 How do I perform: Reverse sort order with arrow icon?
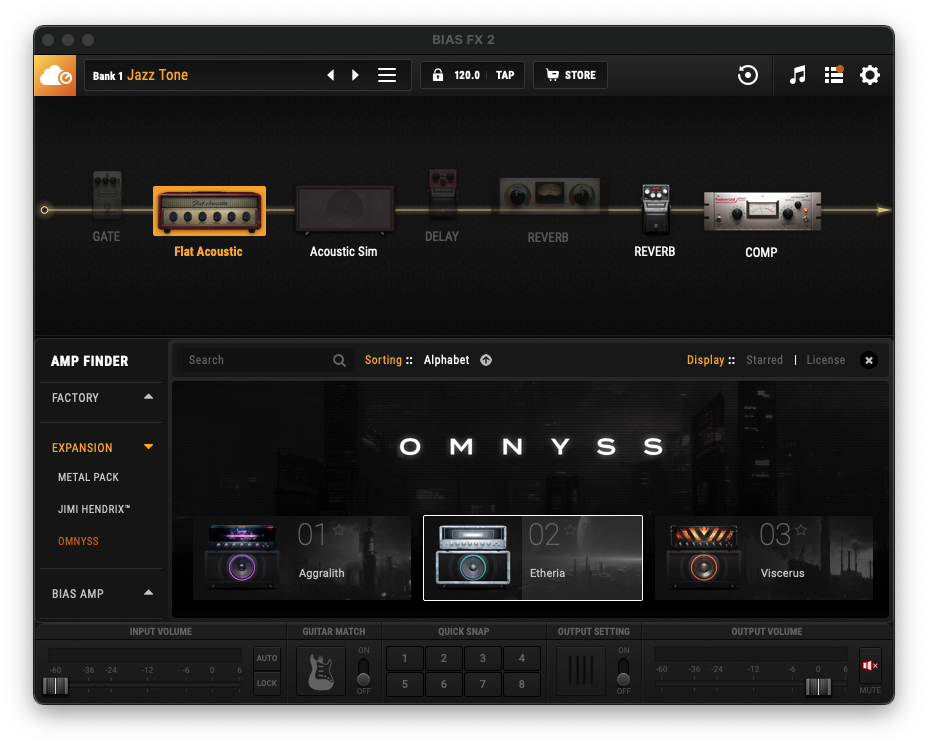point(486,360)
